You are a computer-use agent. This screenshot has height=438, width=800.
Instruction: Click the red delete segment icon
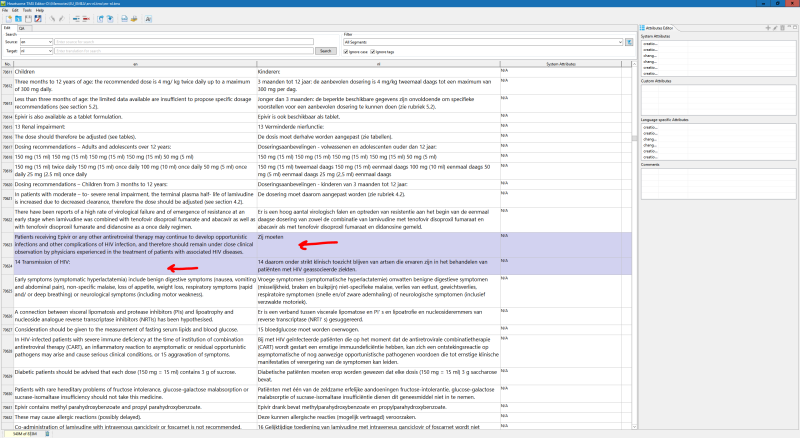(x=86, y=19)
